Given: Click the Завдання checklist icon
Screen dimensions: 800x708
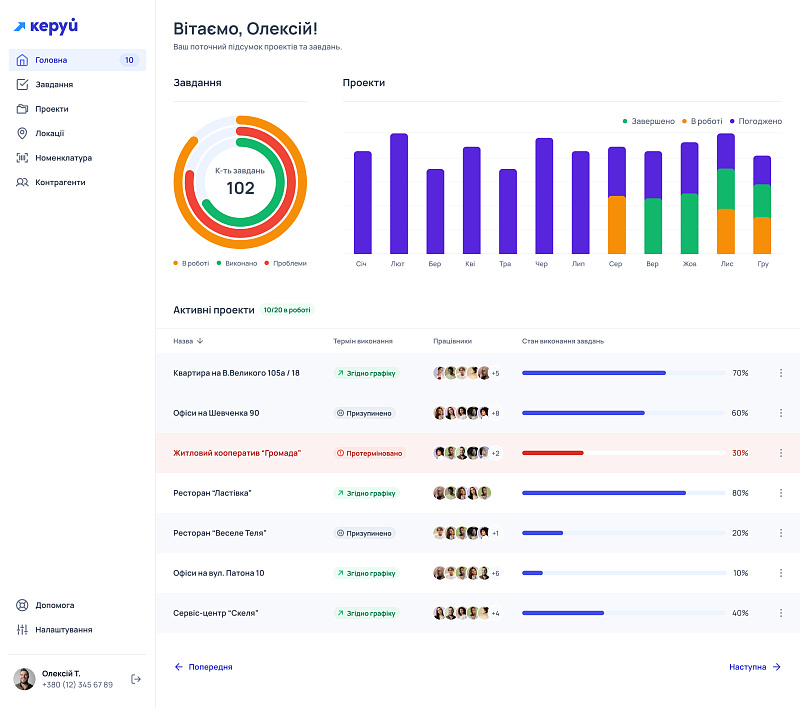Looking at the screenshot, I should [22, 85].
